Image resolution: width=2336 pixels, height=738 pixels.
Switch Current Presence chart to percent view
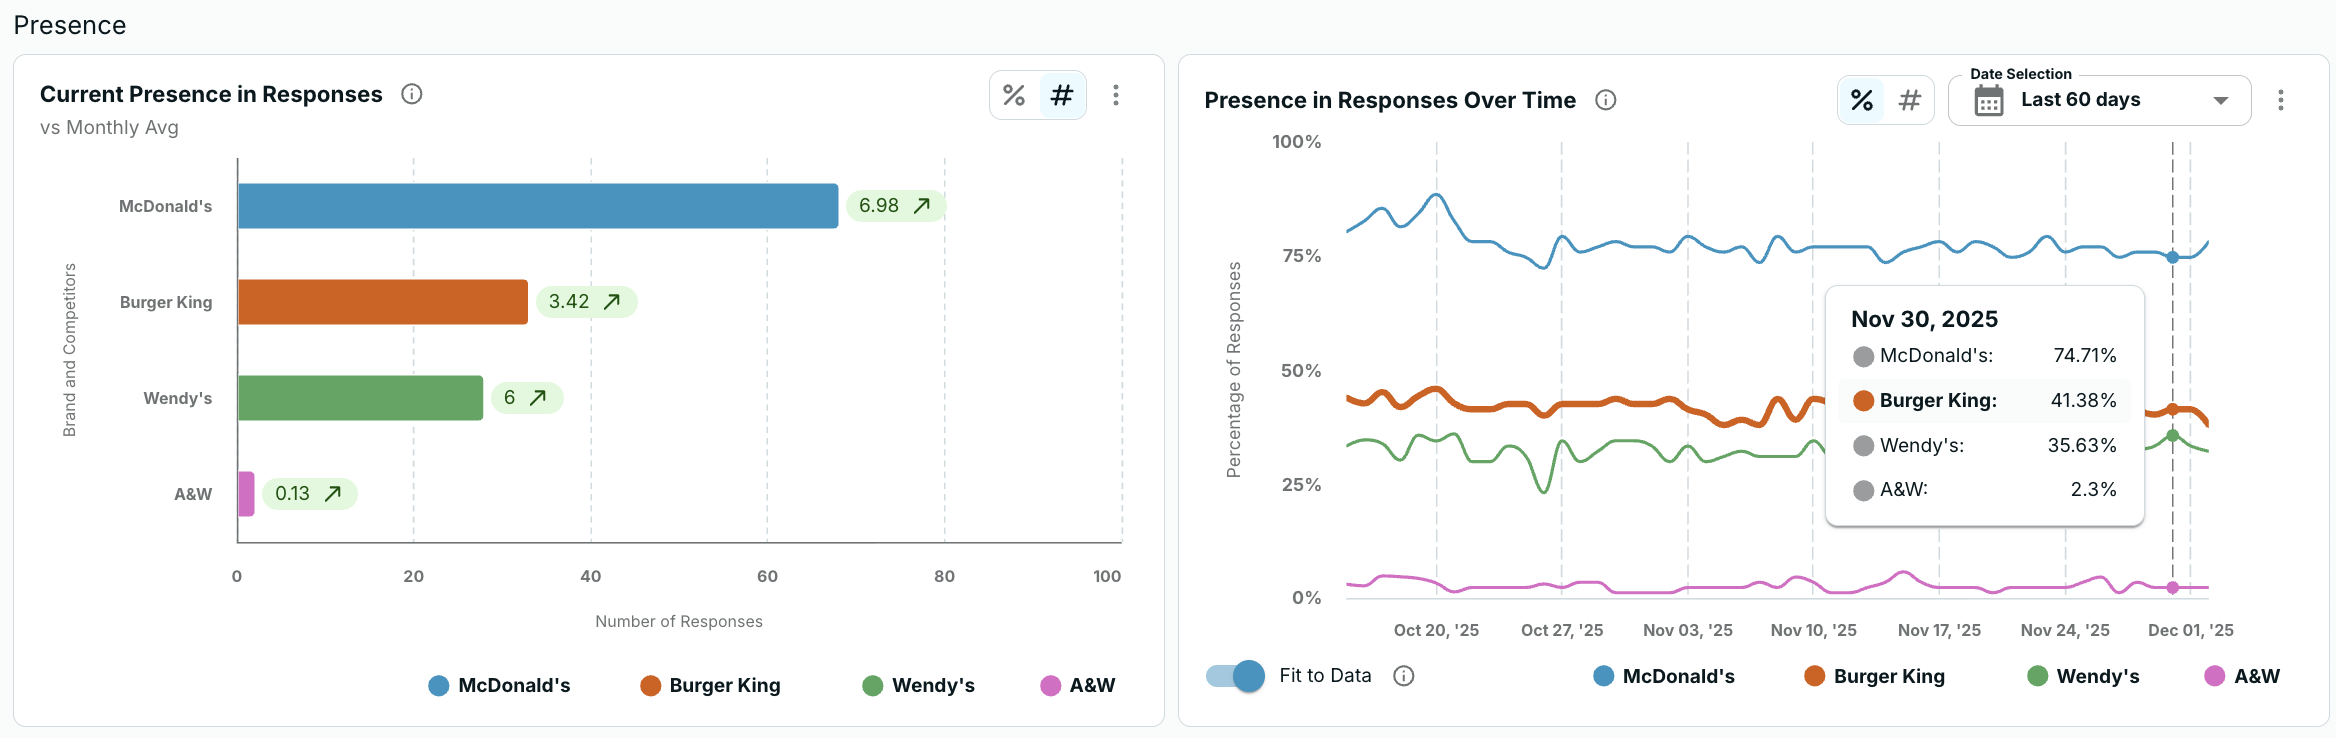[1014, 95]
